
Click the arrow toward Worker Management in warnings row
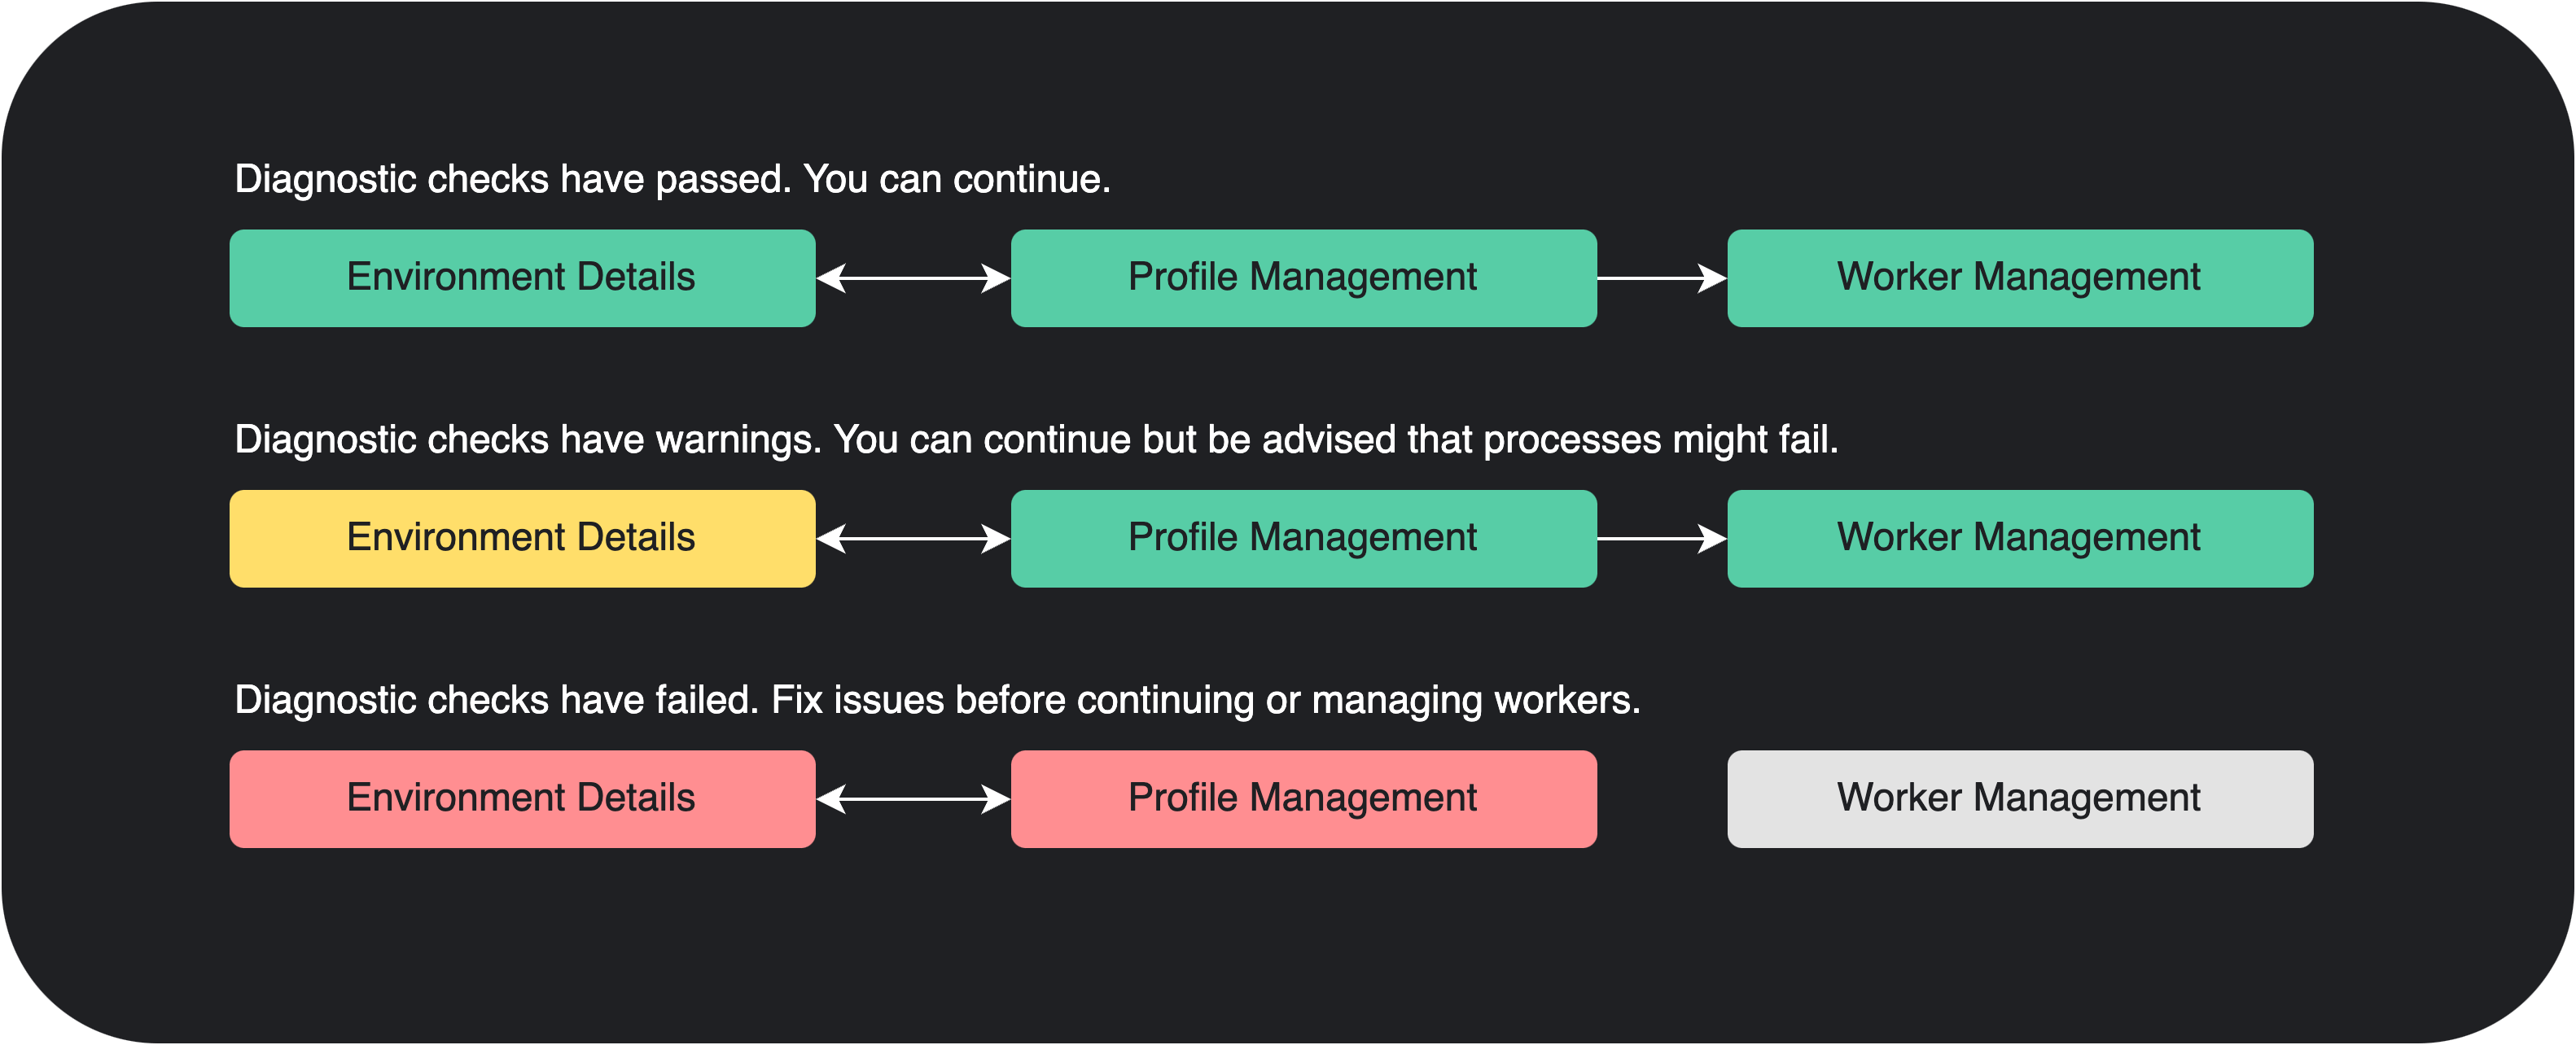tap(1662, 539)
